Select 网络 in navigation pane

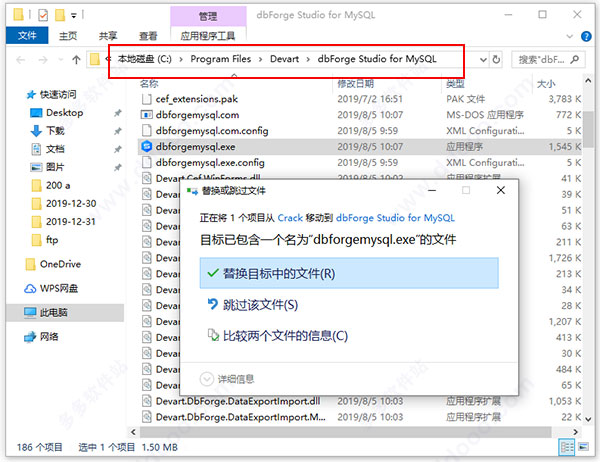(x=41, y=337)
